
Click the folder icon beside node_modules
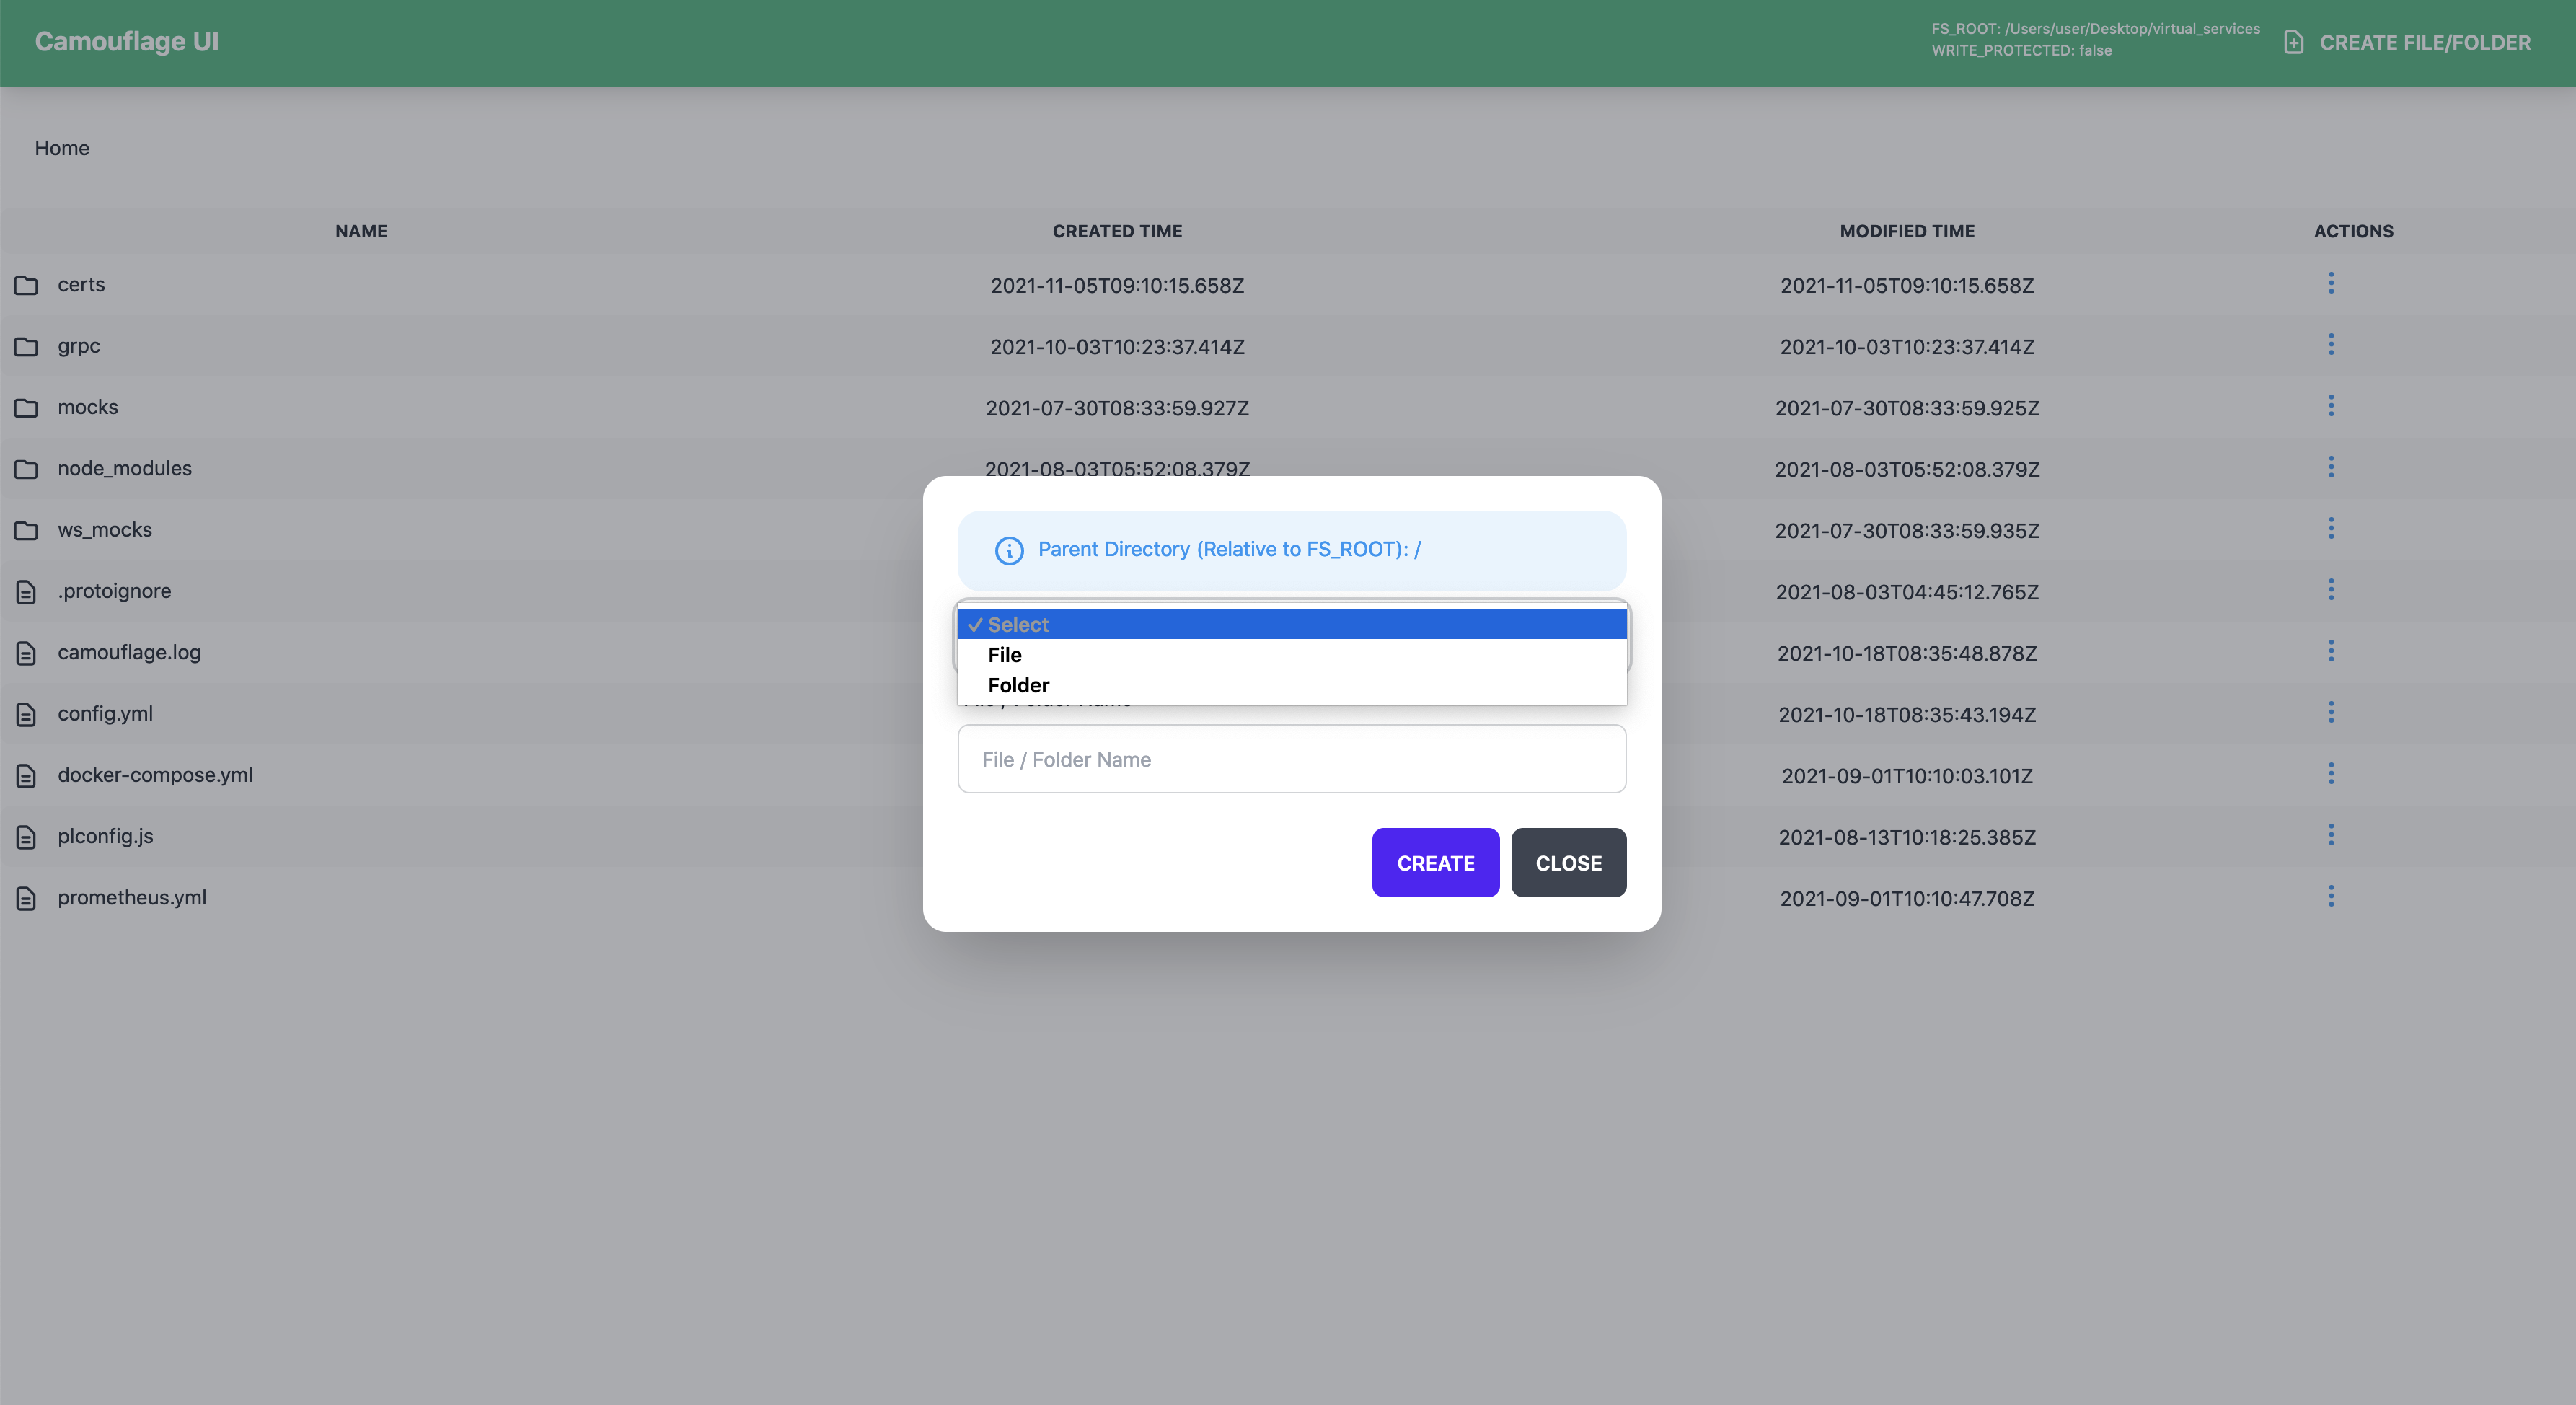(x=26, y=469)
